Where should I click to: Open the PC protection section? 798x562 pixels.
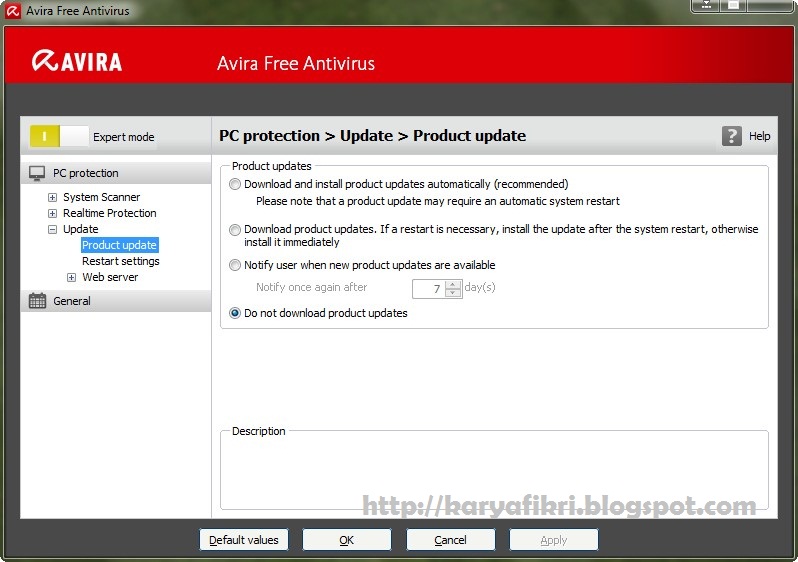(116, 173)
